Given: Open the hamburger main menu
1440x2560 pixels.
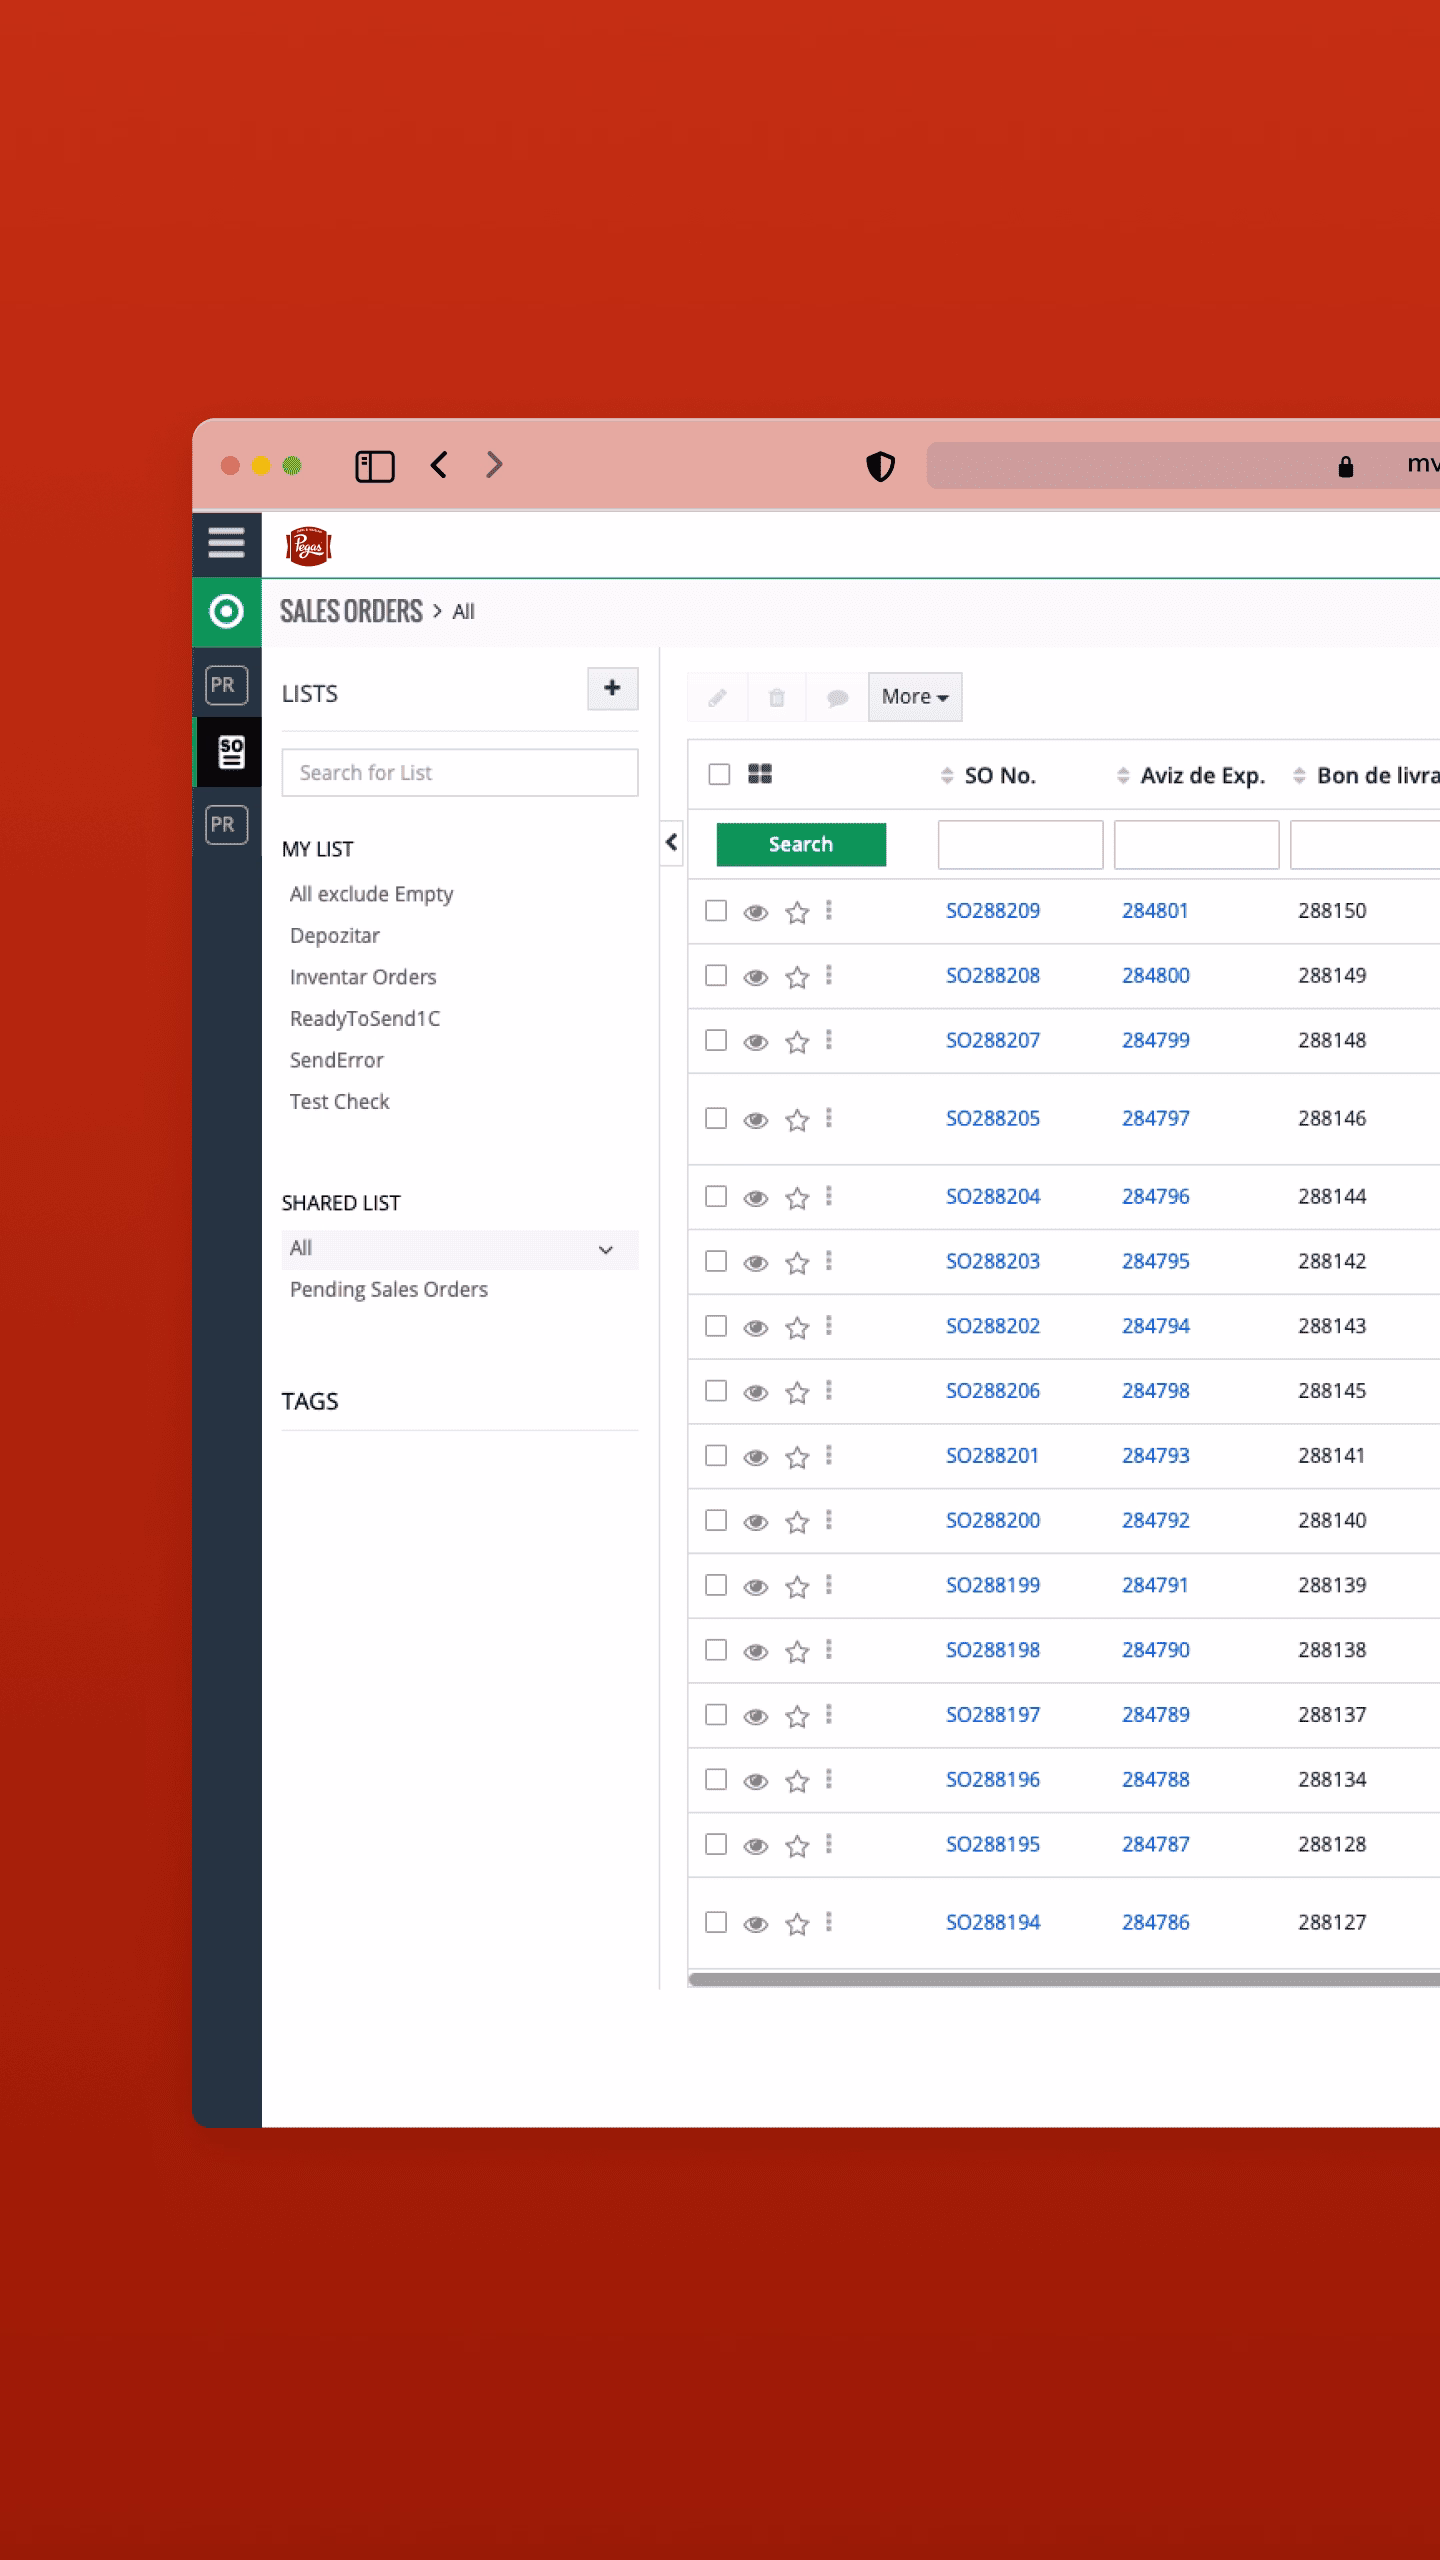Looking at the screenshot, I should tap(226, 543).
